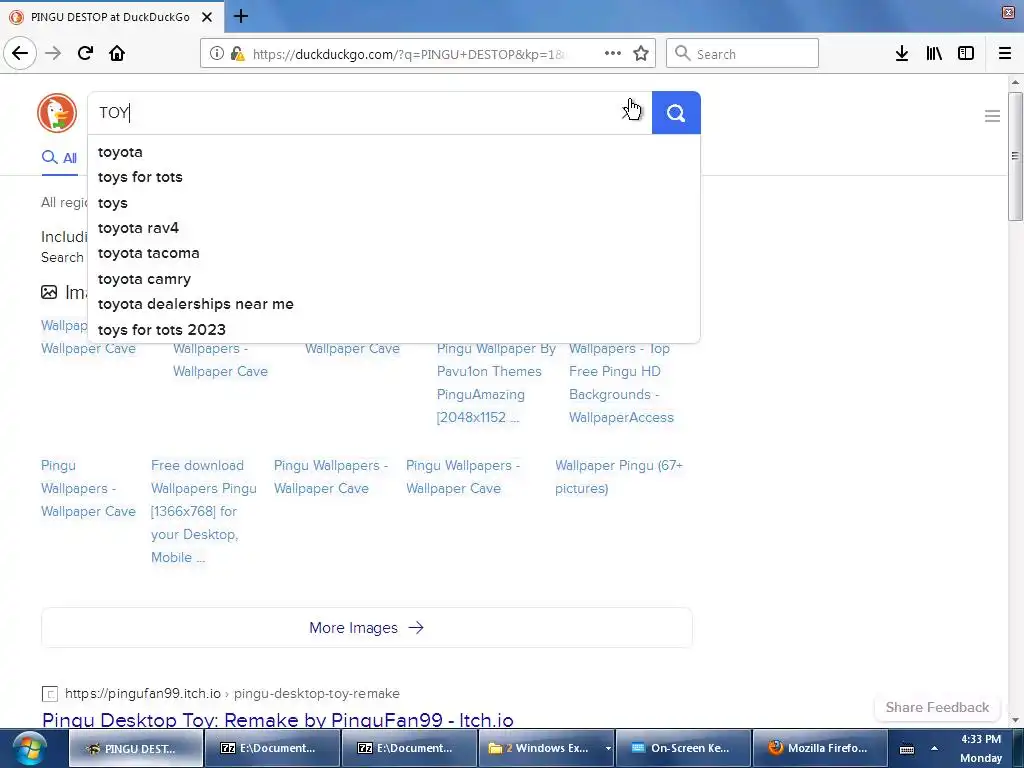Click the Share Feedback button
Viewport: 1024px width, 768px height.
937,707
